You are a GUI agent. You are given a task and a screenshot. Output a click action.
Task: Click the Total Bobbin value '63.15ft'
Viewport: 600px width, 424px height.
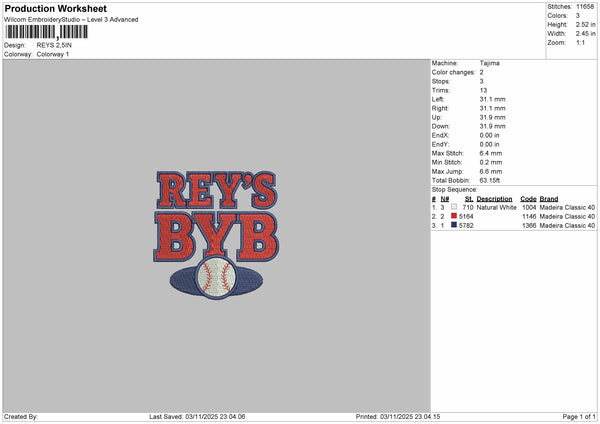click(490, 180)
